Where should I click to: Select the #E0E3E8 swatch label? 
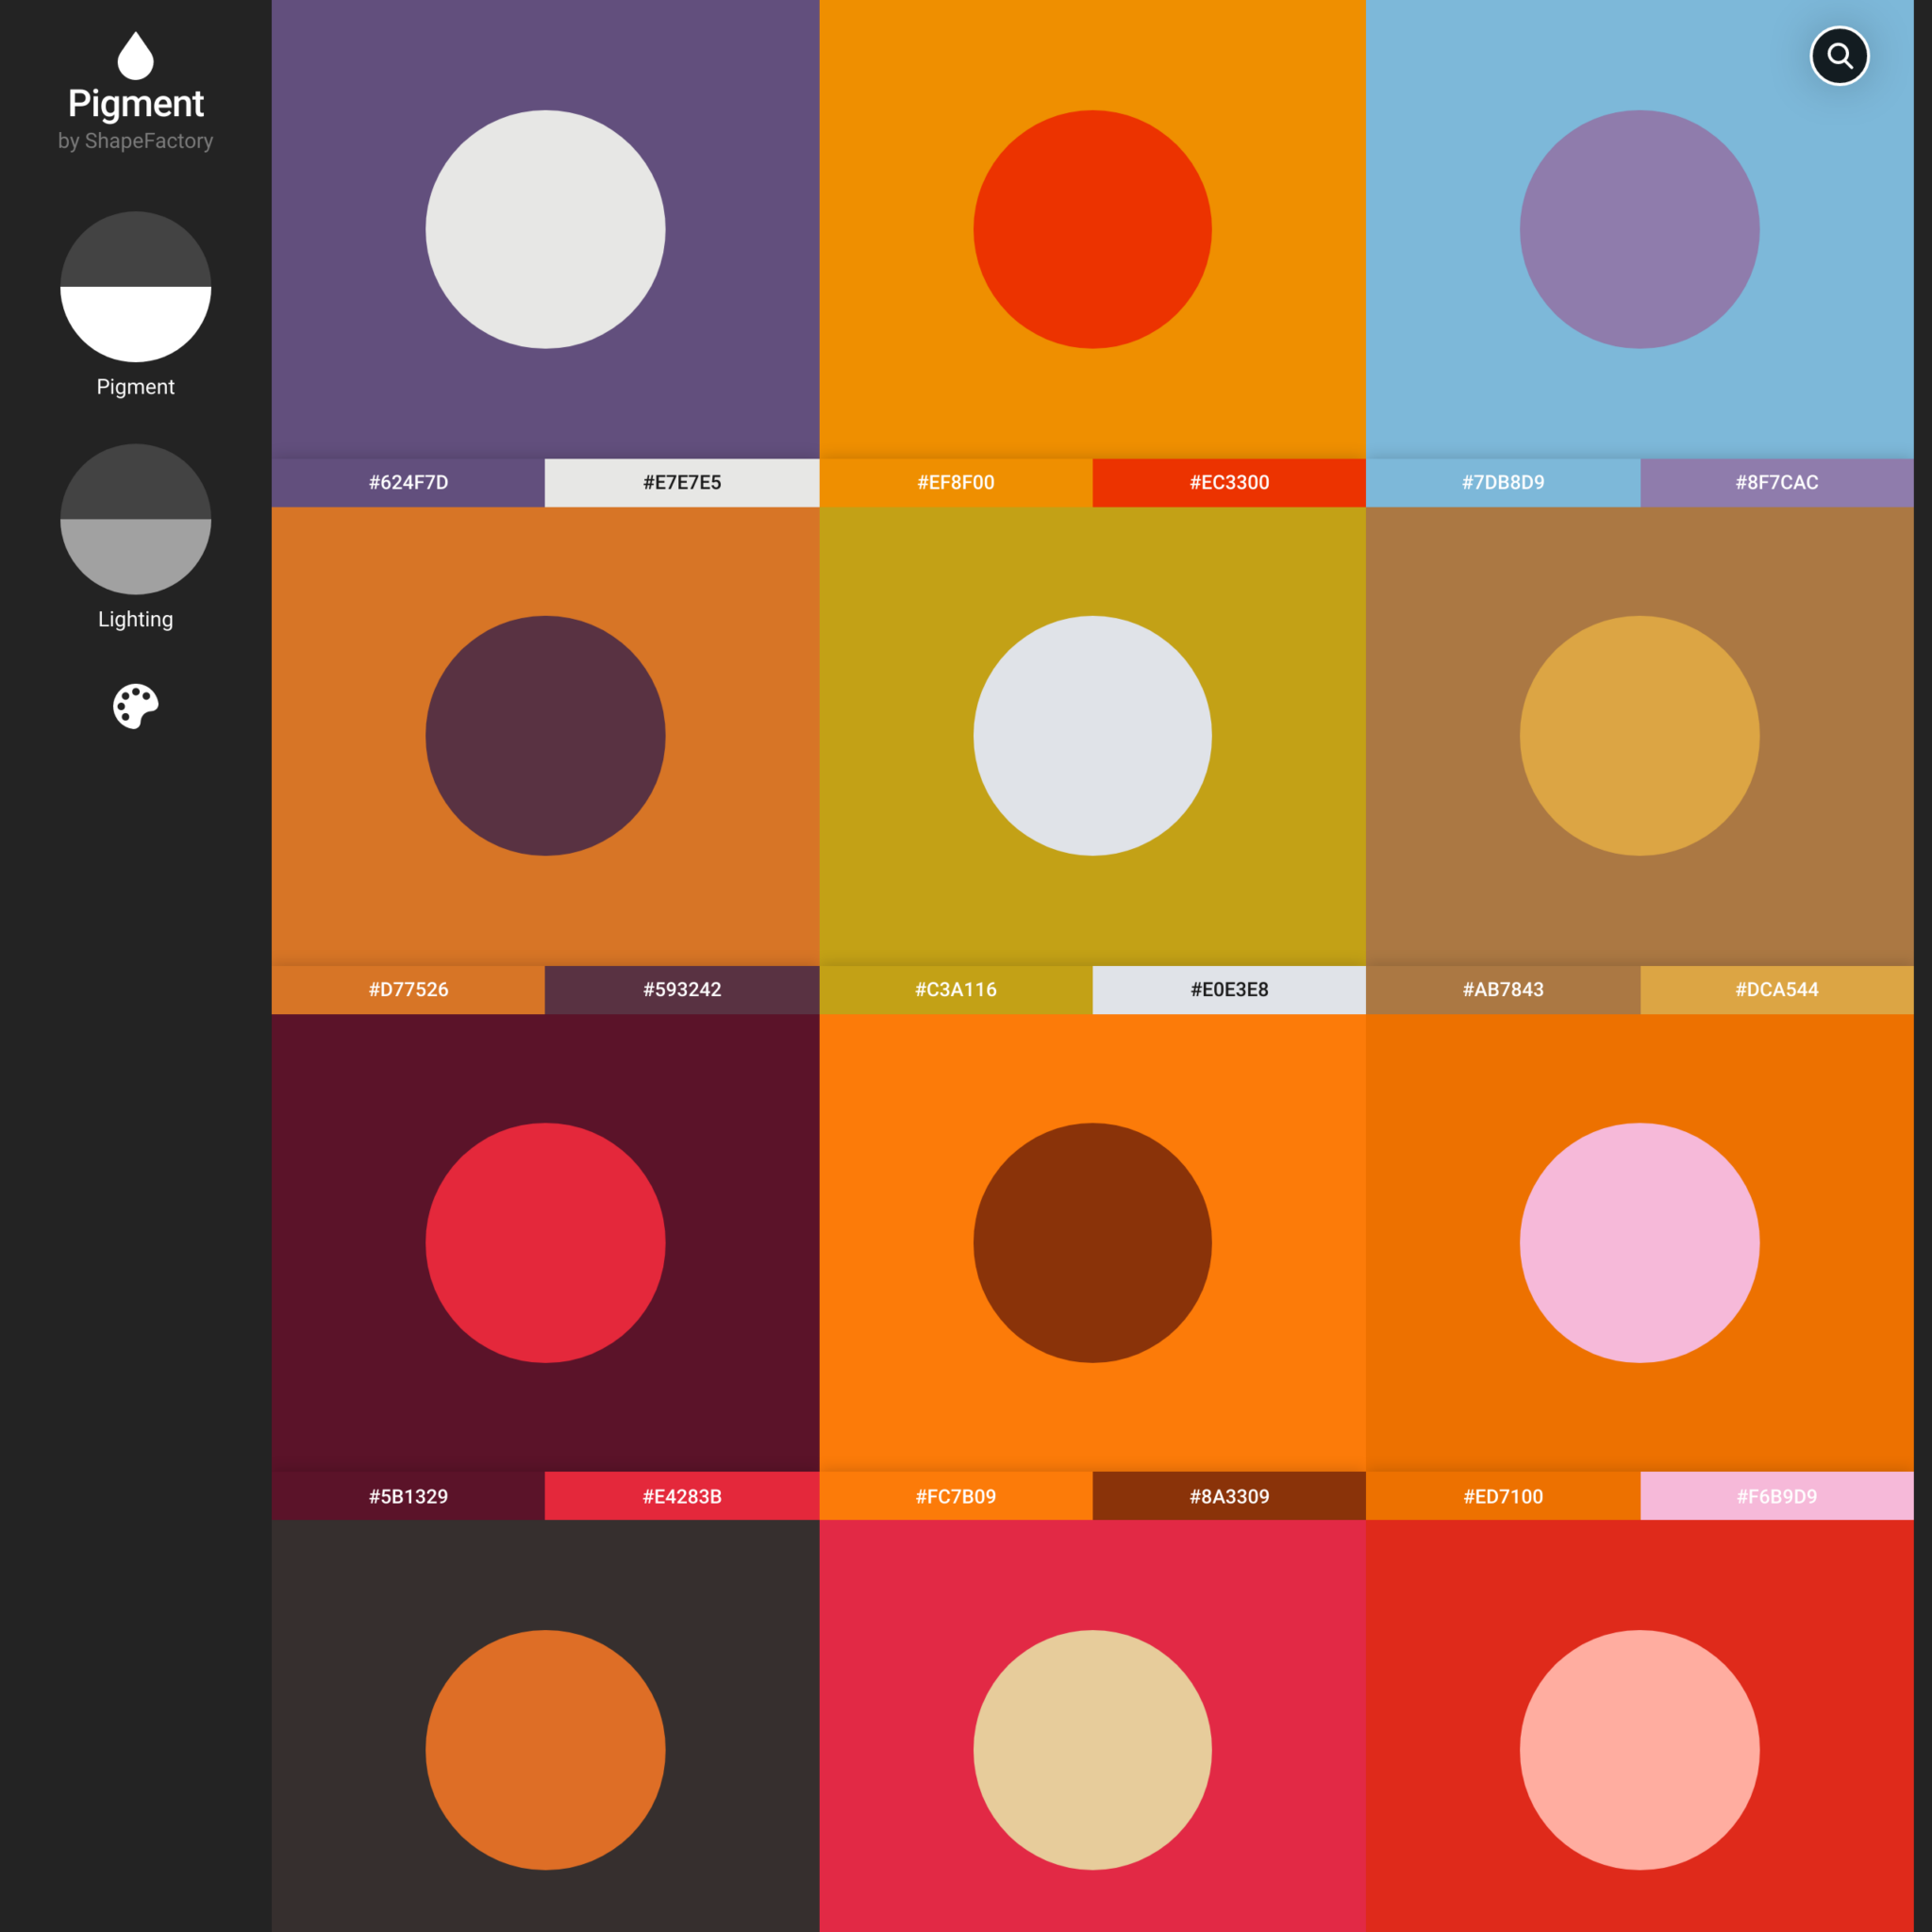click(x=1228, y=989)
